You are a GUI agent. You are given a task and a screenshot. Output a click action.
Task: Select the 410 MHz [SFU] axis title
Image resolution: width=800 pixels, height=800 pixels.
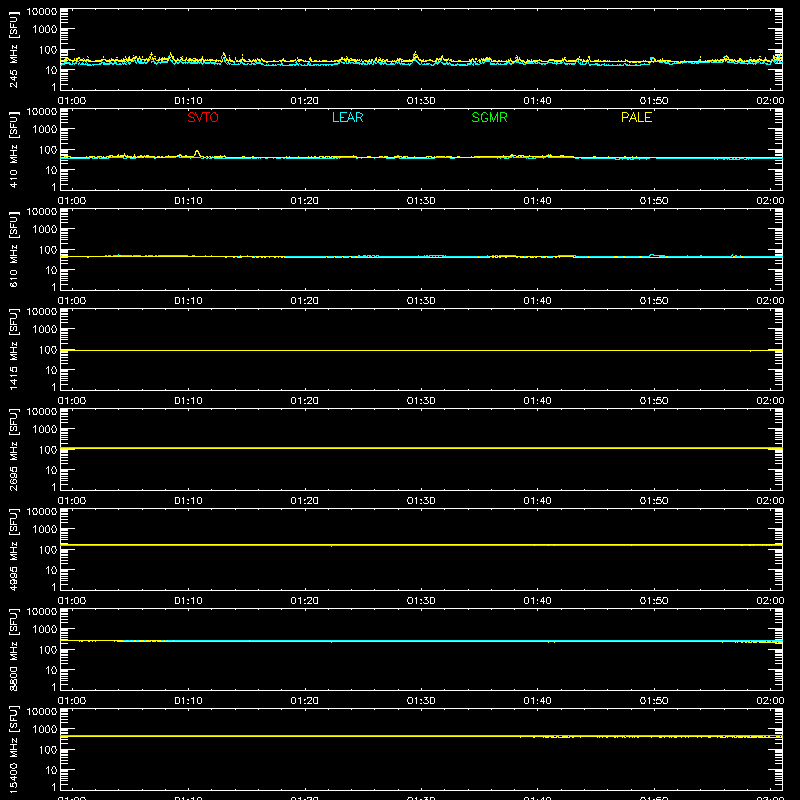(14, 149)
